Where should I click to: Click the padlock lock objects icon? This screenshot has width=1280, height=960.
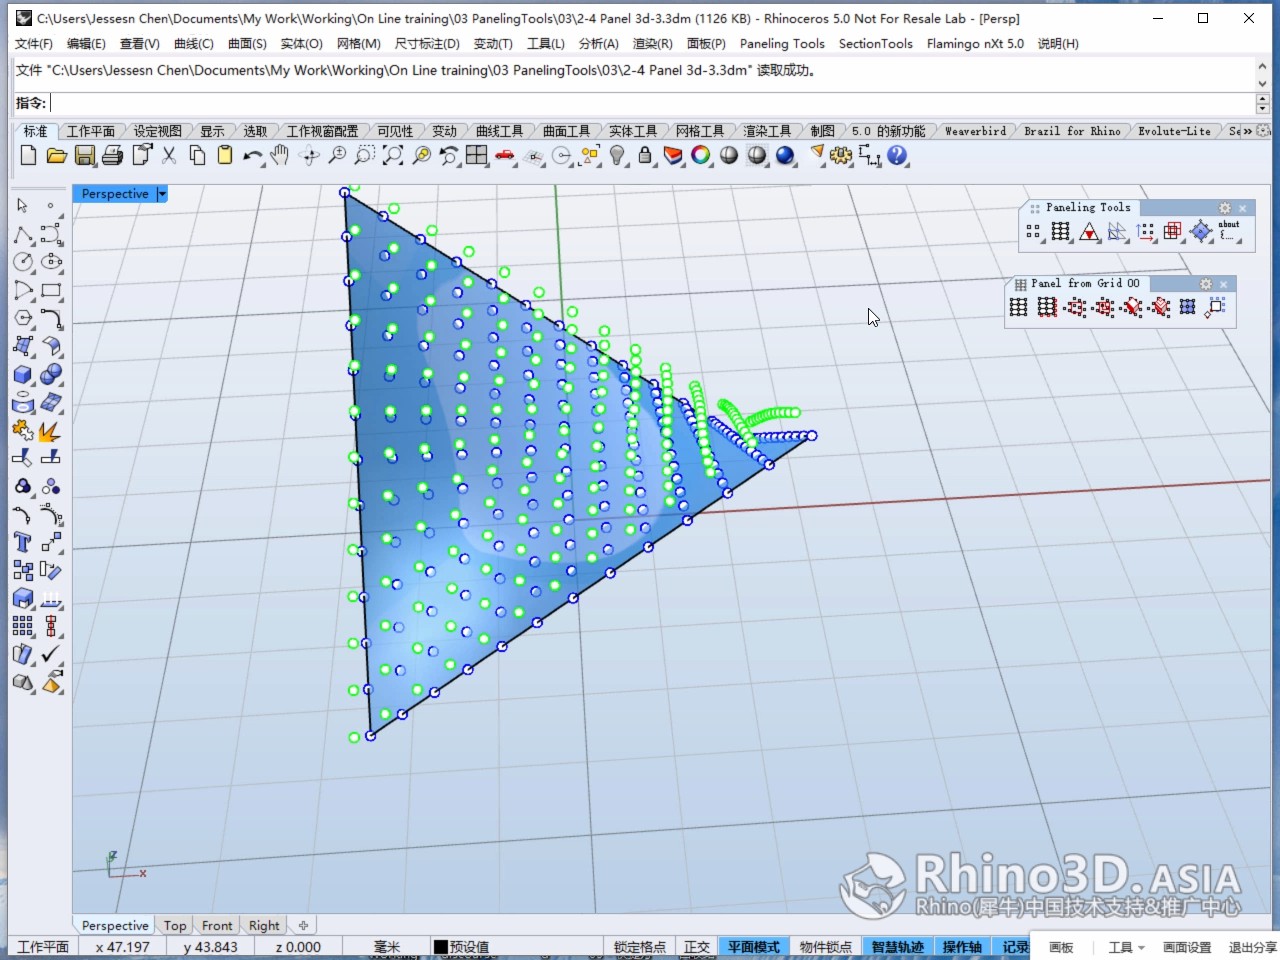[645, 155]
